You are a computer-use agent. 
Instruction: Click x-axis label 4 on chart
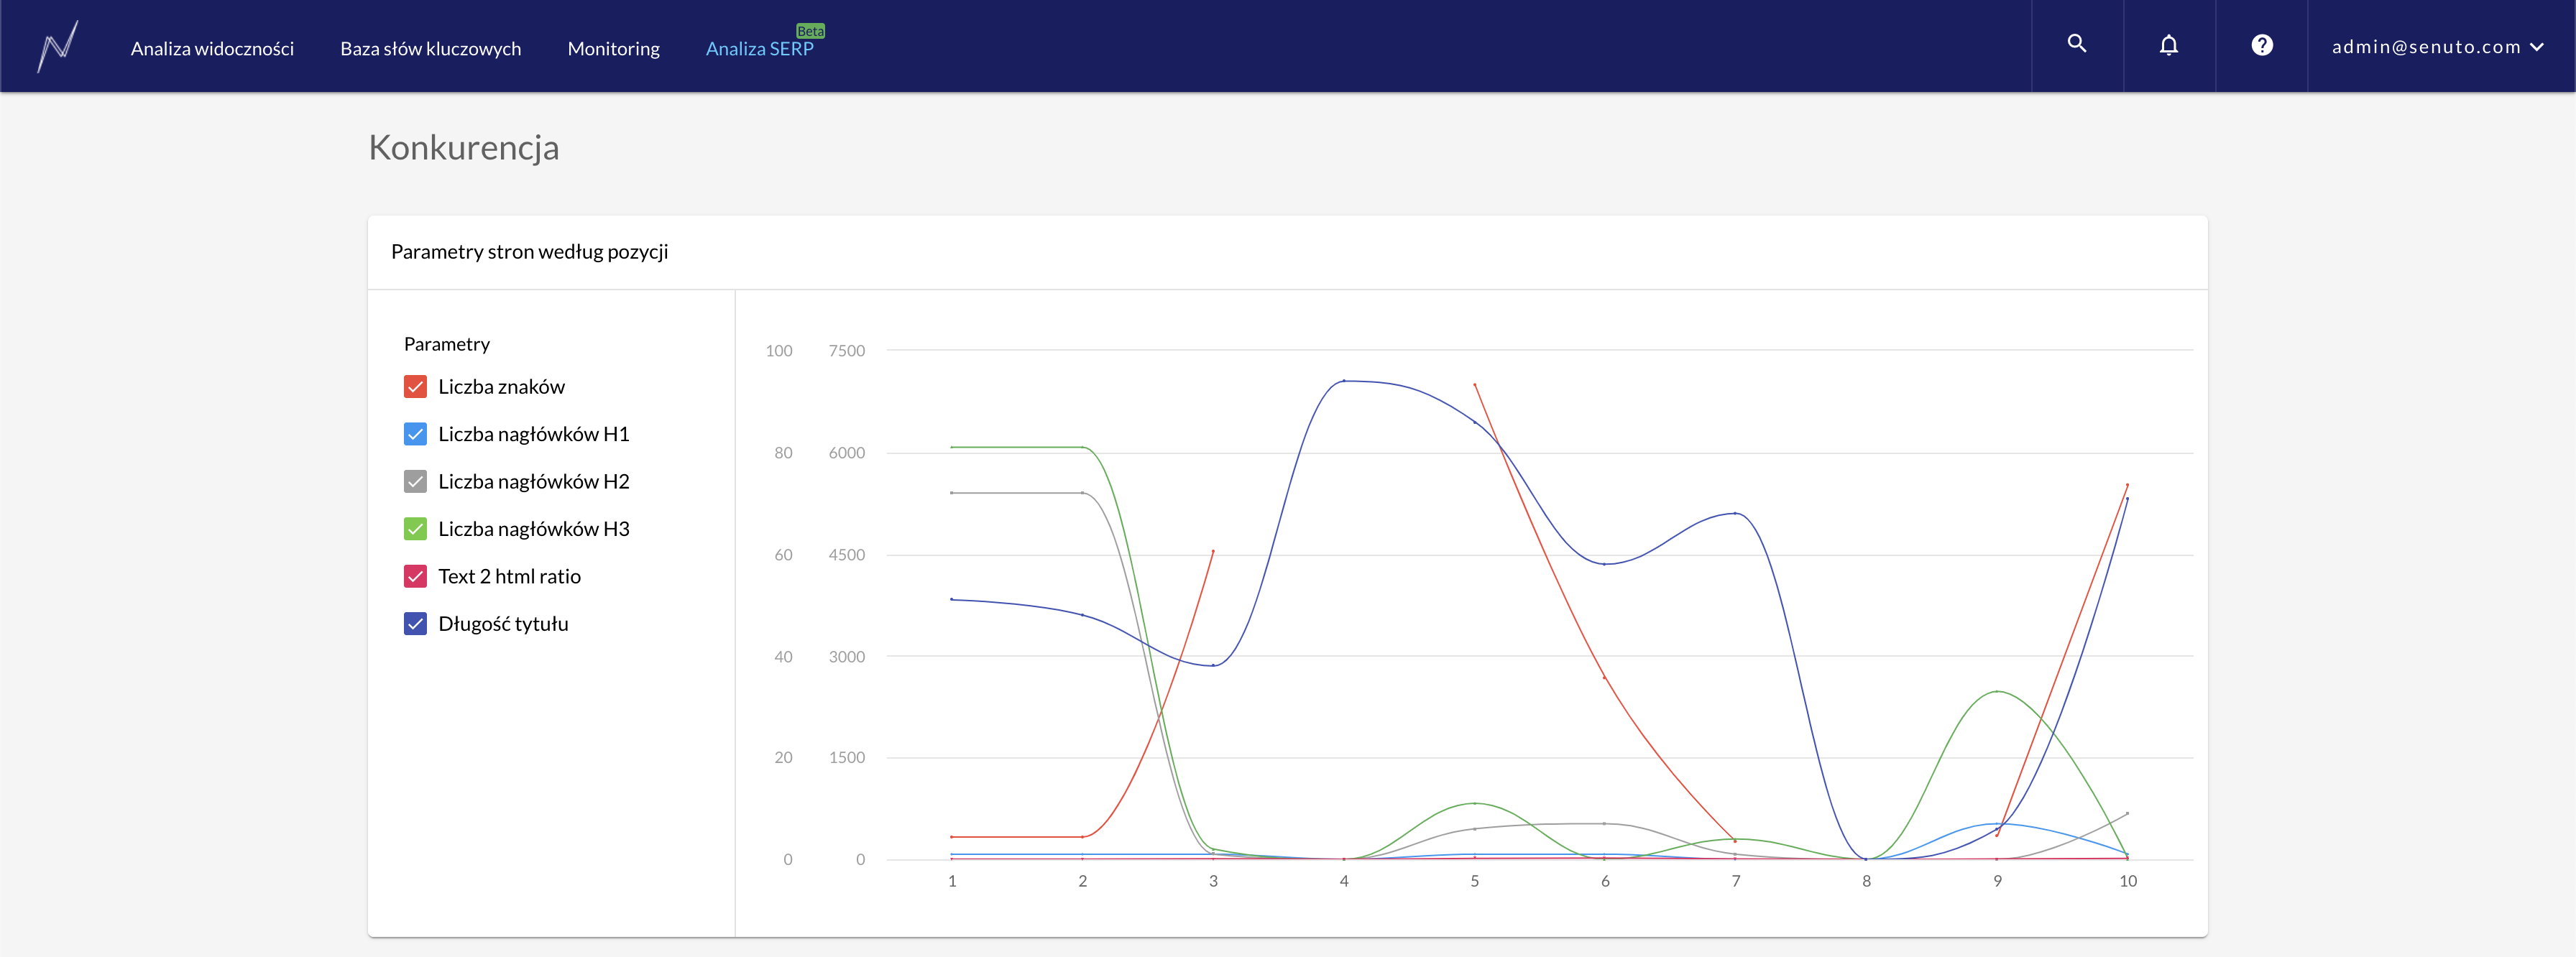pos(1344,881)
